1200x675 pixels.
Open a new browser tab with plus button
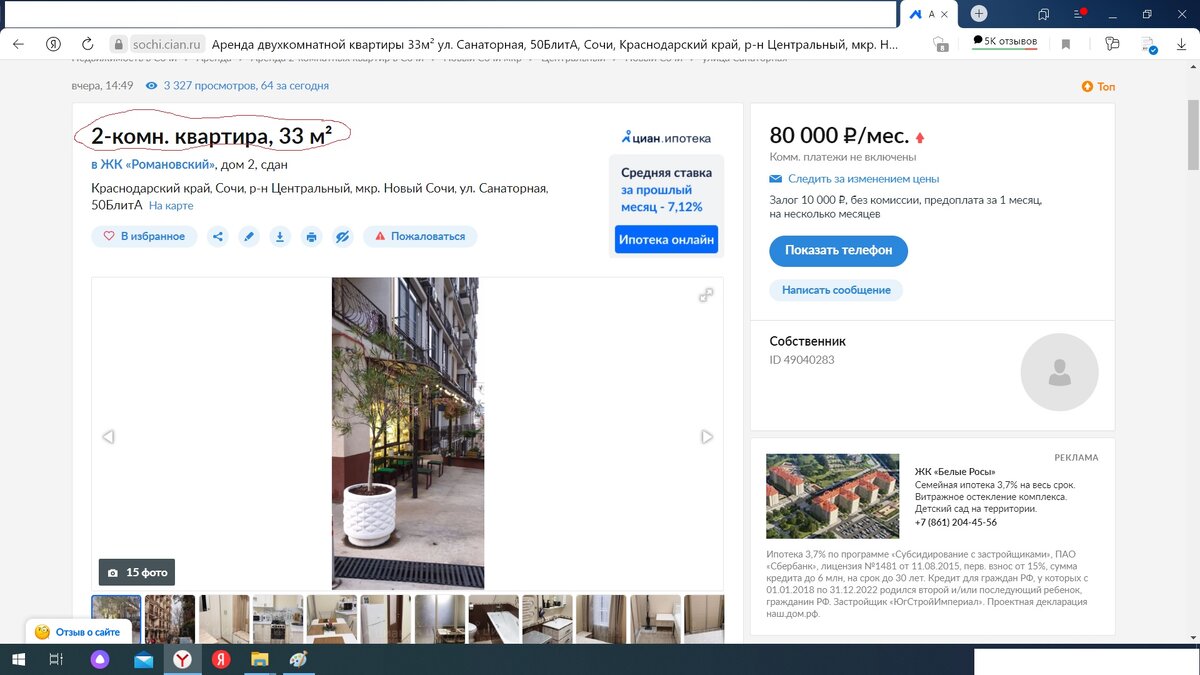979,13
